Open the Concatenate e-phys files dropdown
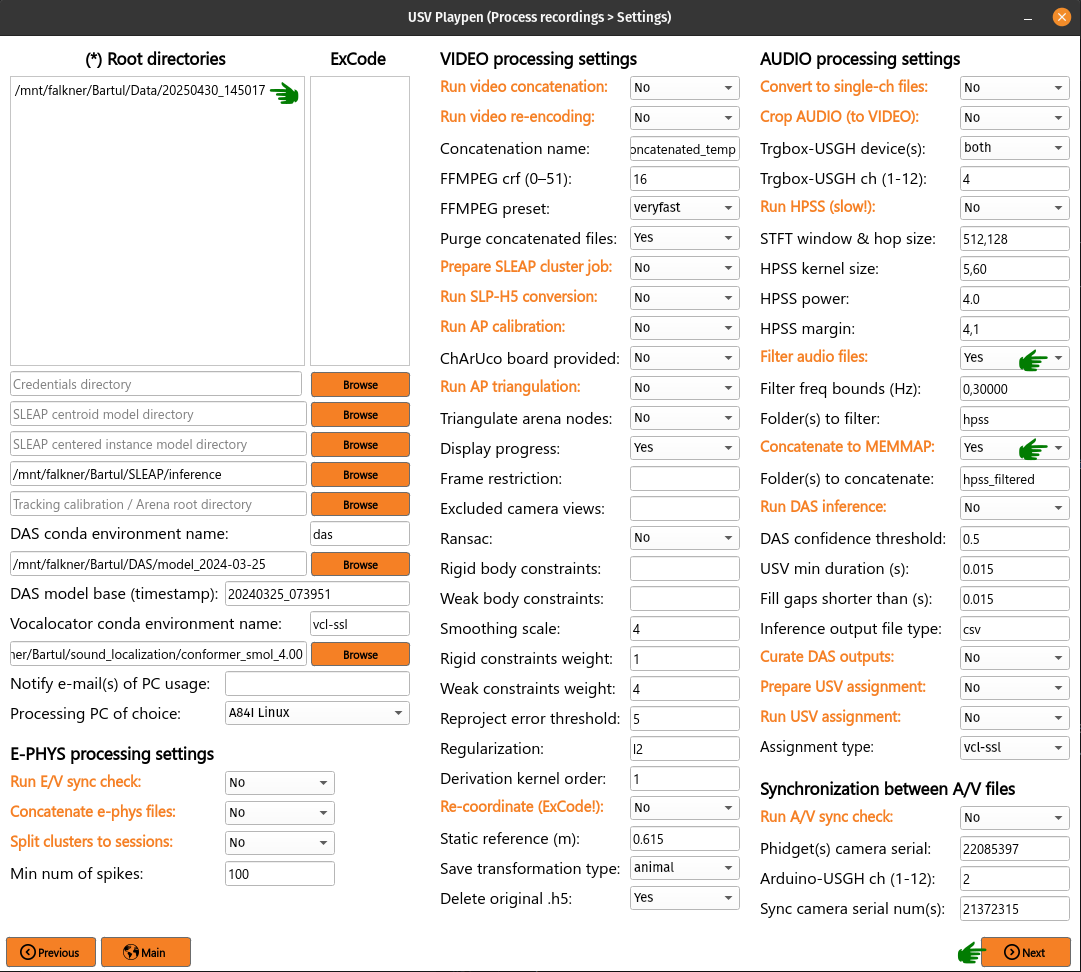This screenshot has width=1081, height=972. (x=279, y=813)
